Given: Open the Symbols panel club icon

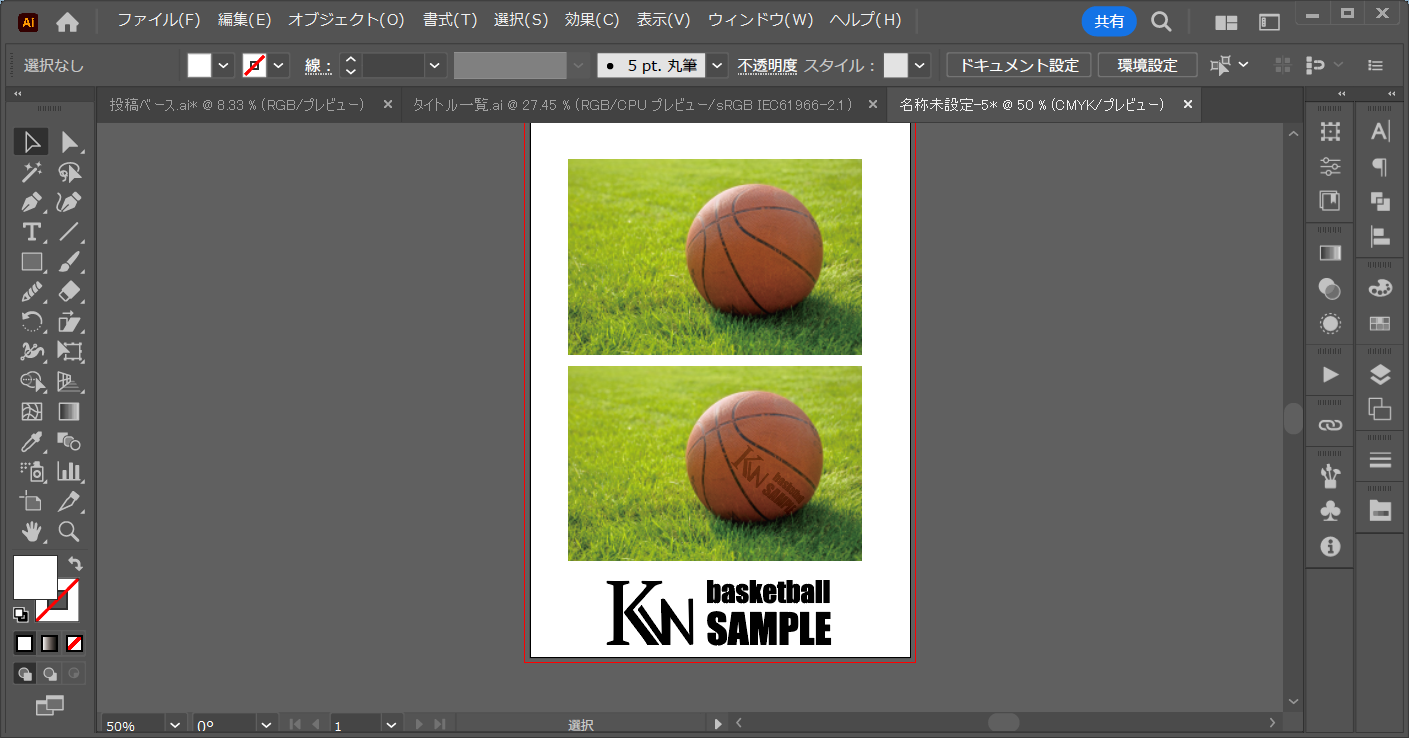Looking at the screenshot, I should pyautogui.click(x=1330, y=510).
